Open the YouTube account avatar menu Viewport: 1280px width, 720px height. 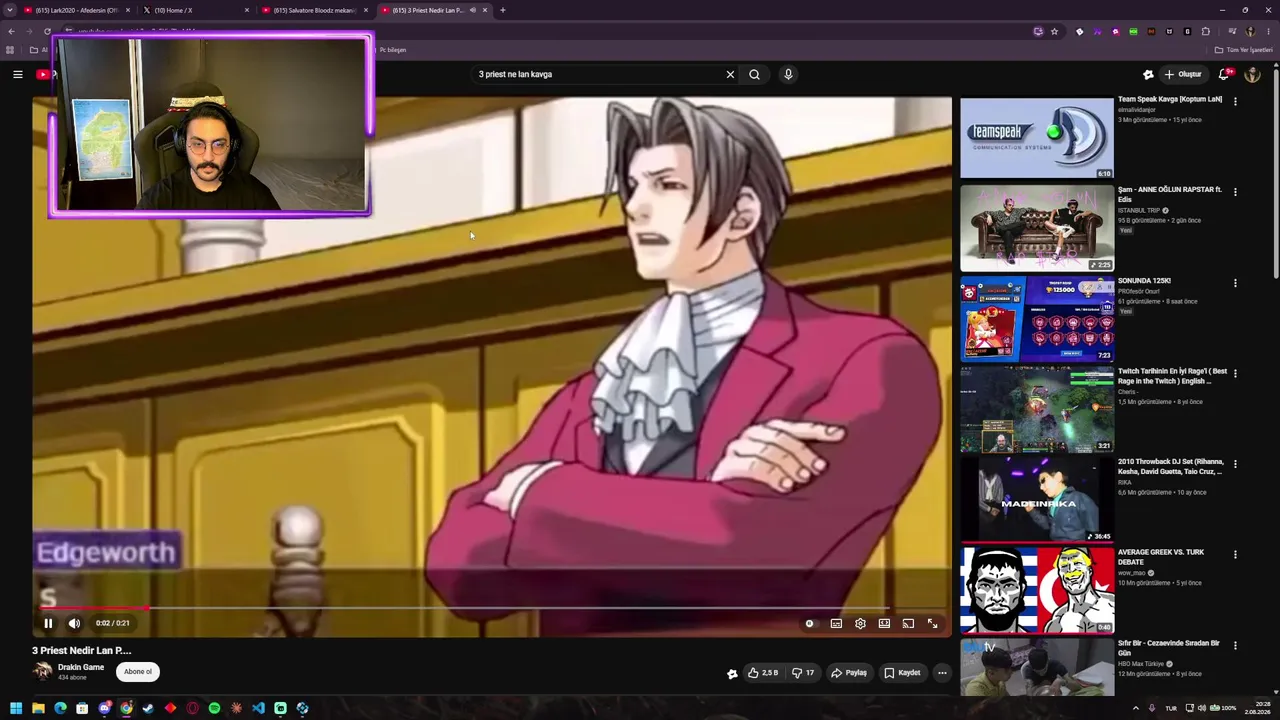point(1252,74)
